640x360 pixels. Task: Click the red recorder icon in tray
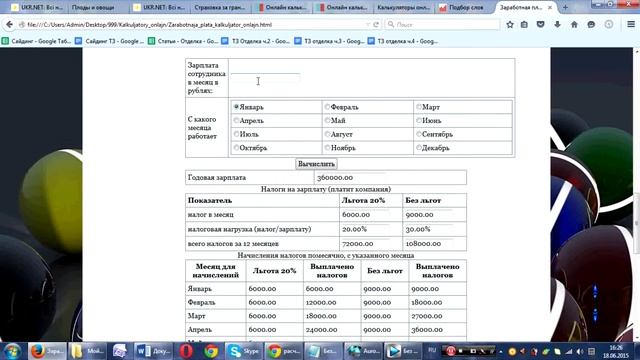click(x=451, y=351)
